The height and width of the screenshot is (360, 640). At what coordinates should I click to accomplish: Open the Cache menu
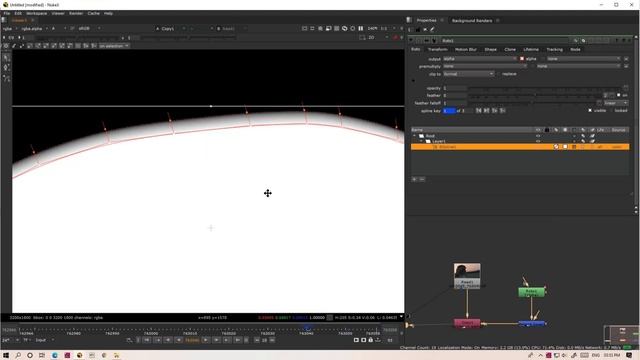(x=93, y=13)
